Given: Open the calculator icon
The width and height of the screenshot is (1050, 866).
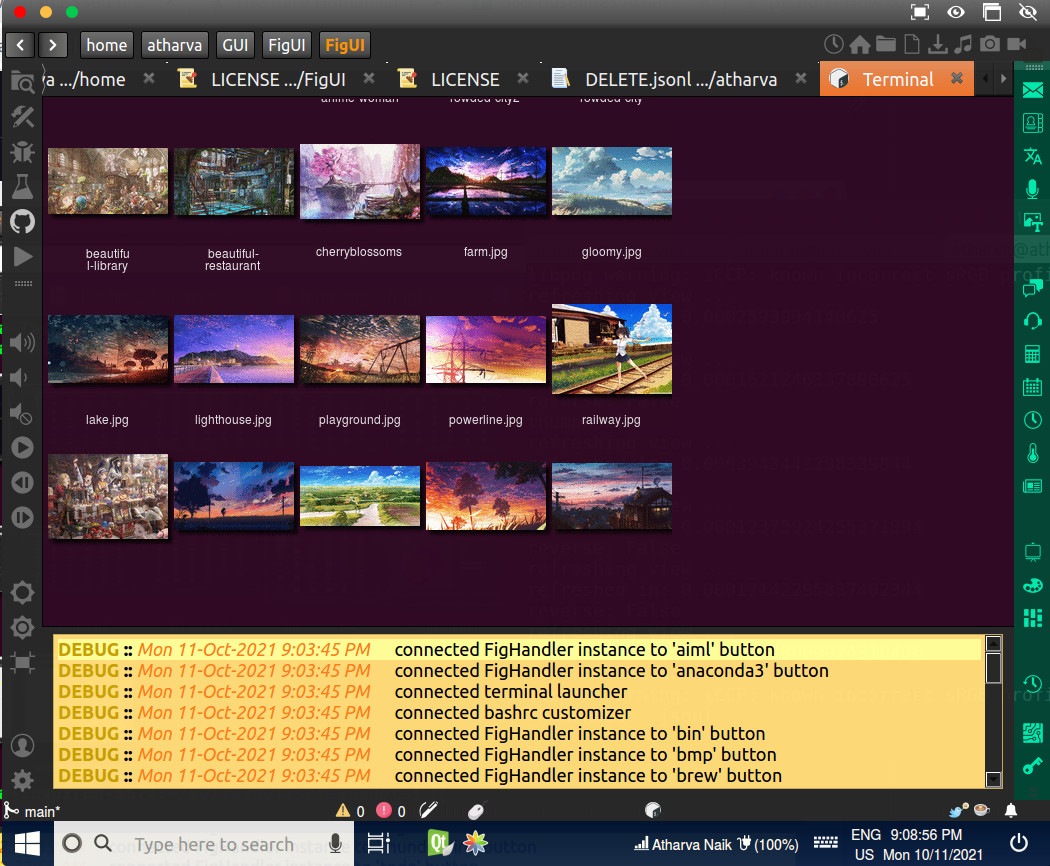Looking at the screenshot, I should pos(1033,354).
